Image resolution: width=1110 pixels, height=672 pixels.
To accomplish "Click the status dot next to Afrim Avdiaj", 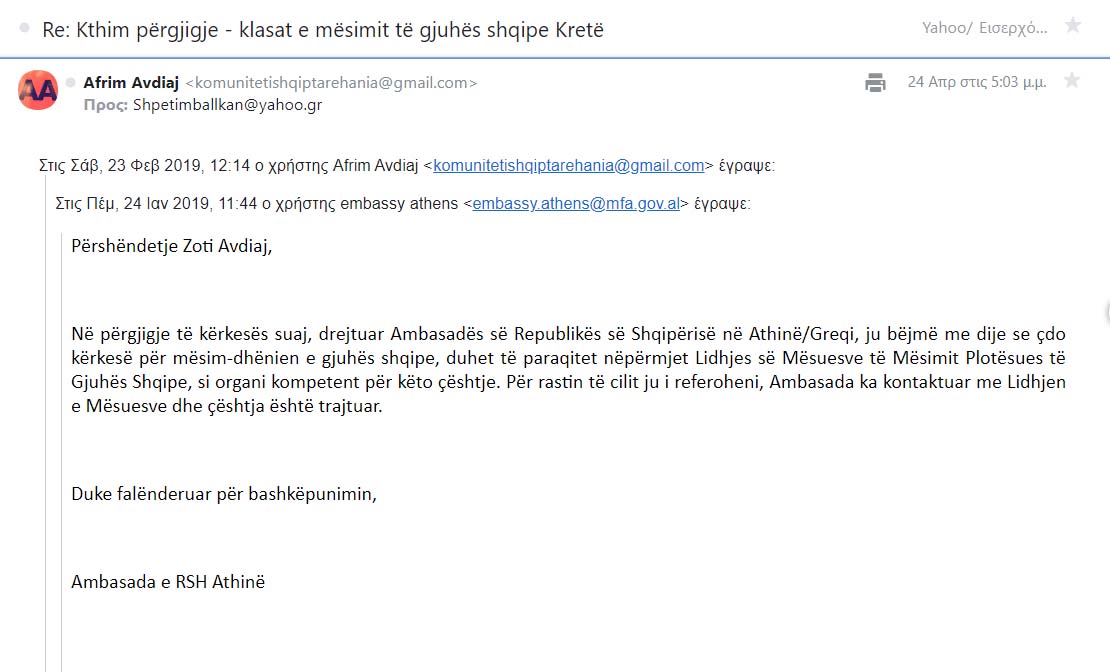I will [71, 83].
